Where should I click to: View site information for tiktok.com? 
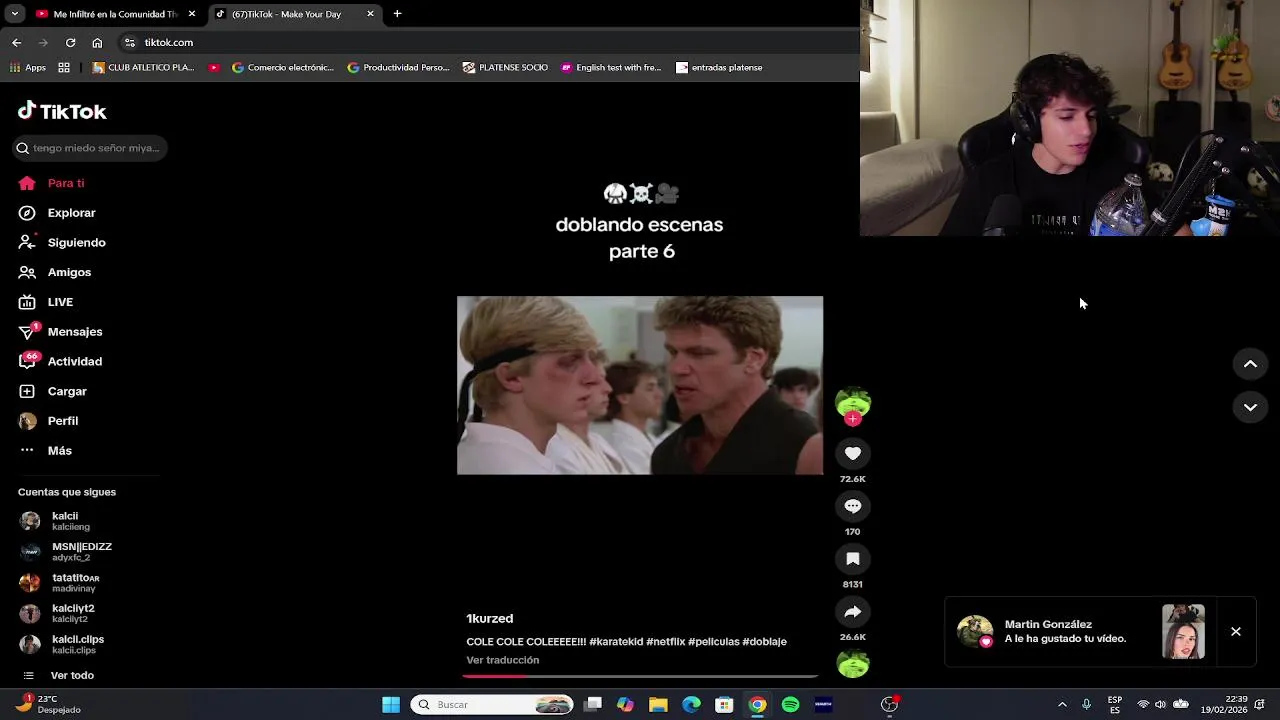tap(129, 43)
